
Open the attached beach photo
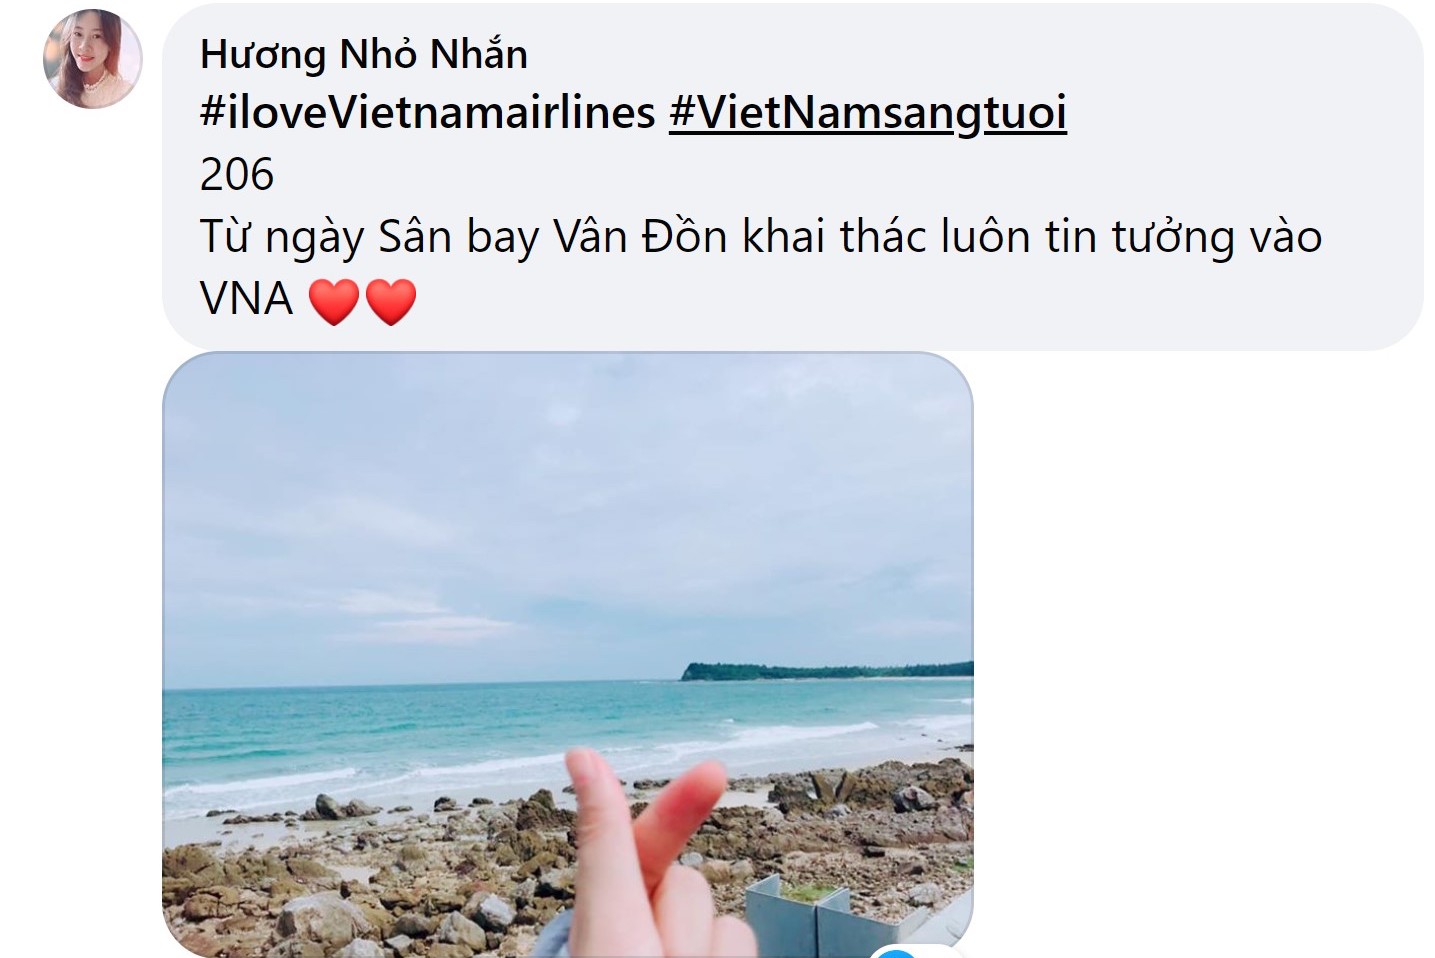568,655
